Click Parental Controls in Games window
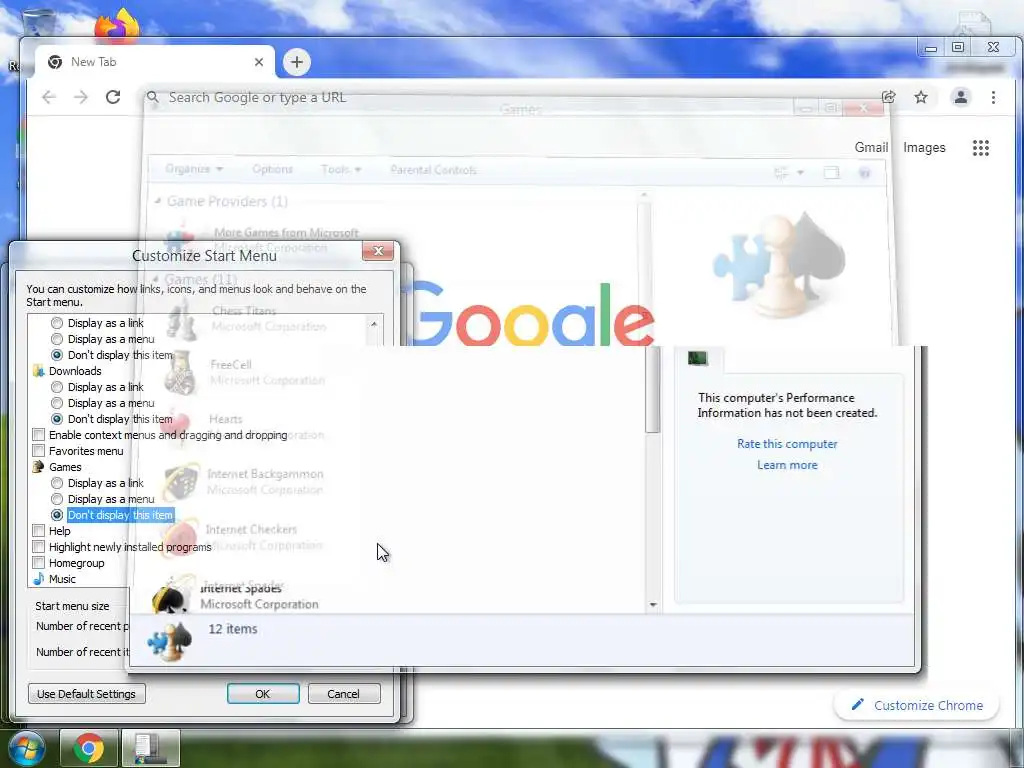1024x768 pixels. (434, 170)
